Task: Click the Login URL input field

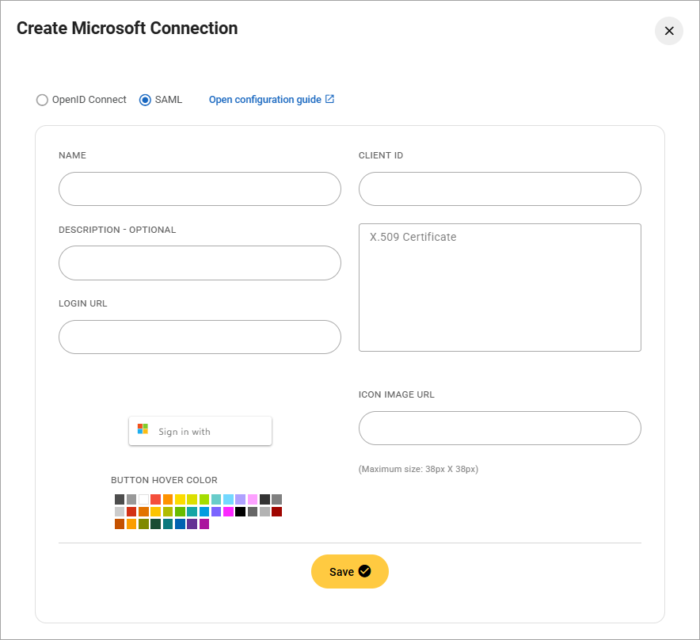Action: (200, 337)
